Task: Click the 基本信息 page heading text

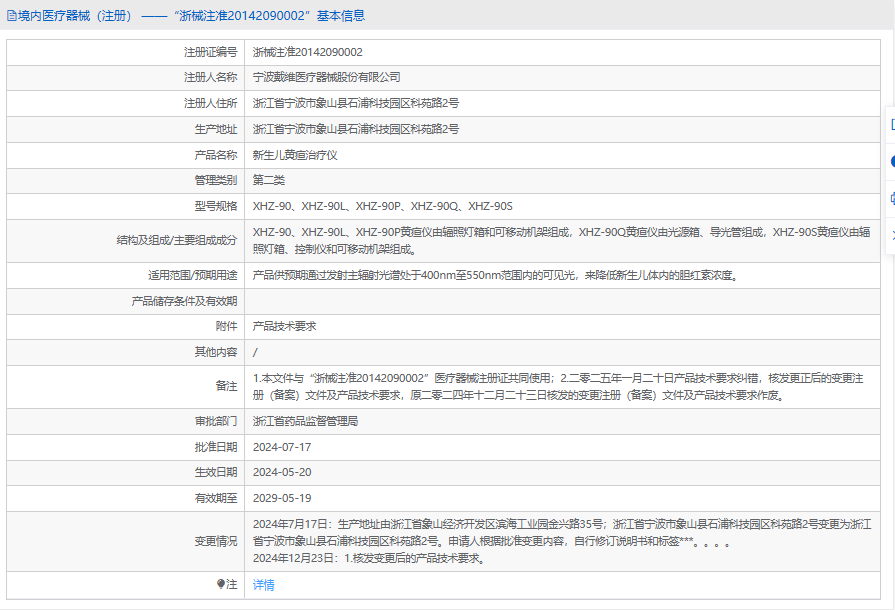Action: 341,16
